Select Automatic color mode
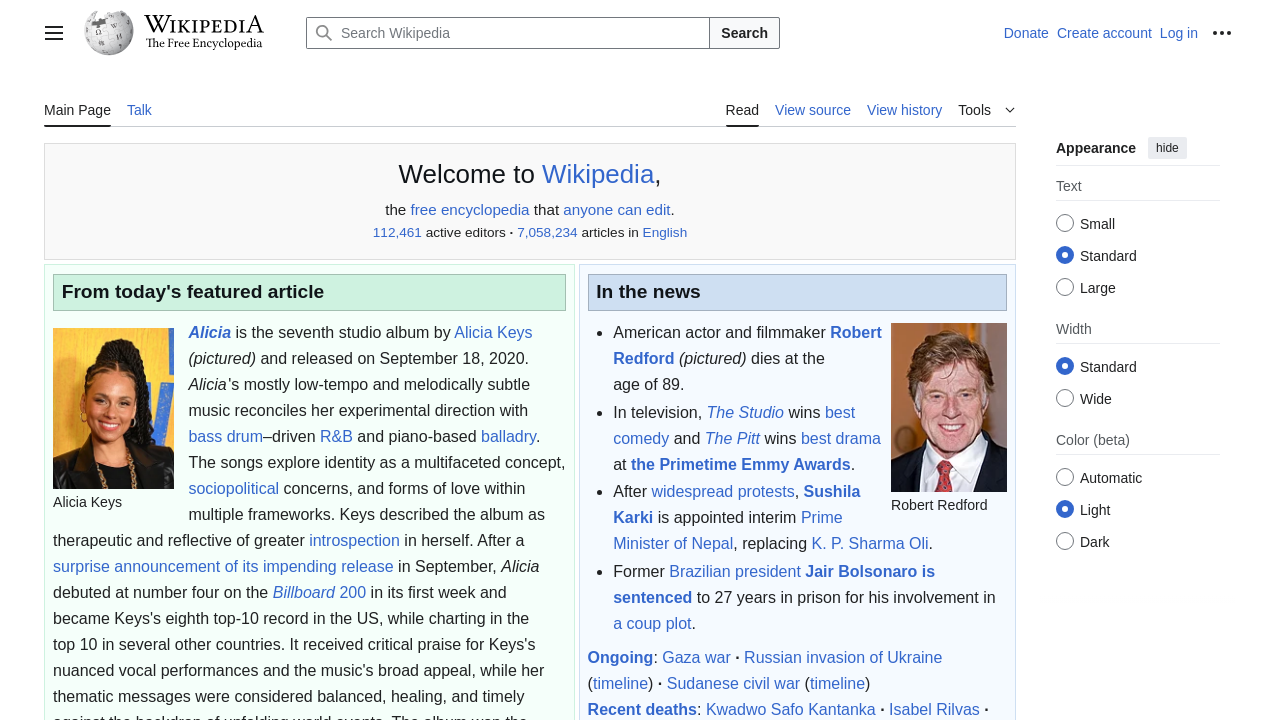This screenshot has height=720, width=1280. pos(1065,477)
